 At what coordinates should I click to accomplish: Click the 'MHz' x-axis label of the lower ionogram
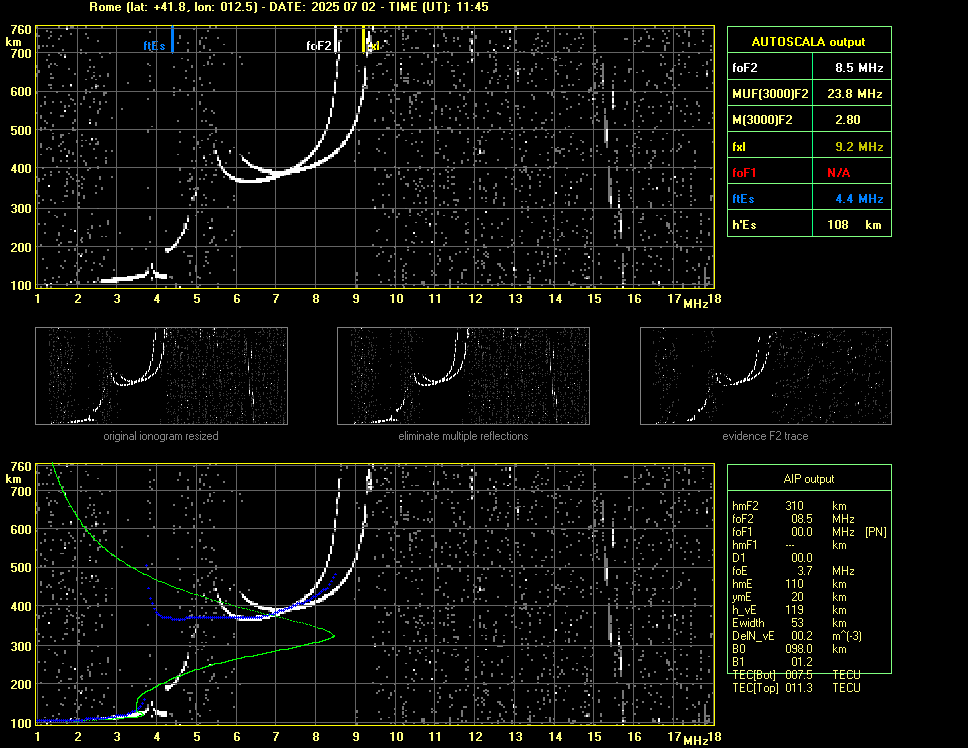[695, 740]
